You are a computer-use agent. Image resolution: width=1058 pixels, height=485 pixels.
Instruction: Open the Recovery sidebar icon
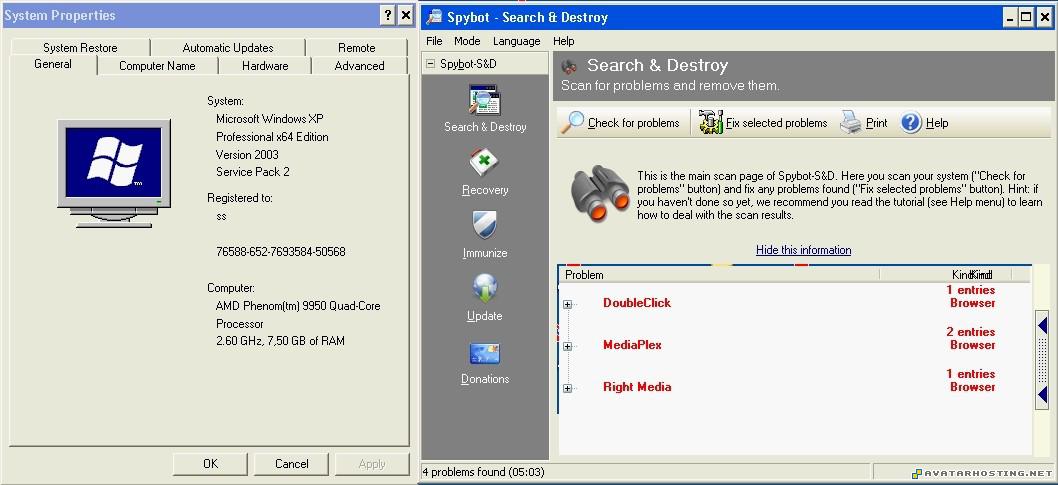[x=484, y=164]
